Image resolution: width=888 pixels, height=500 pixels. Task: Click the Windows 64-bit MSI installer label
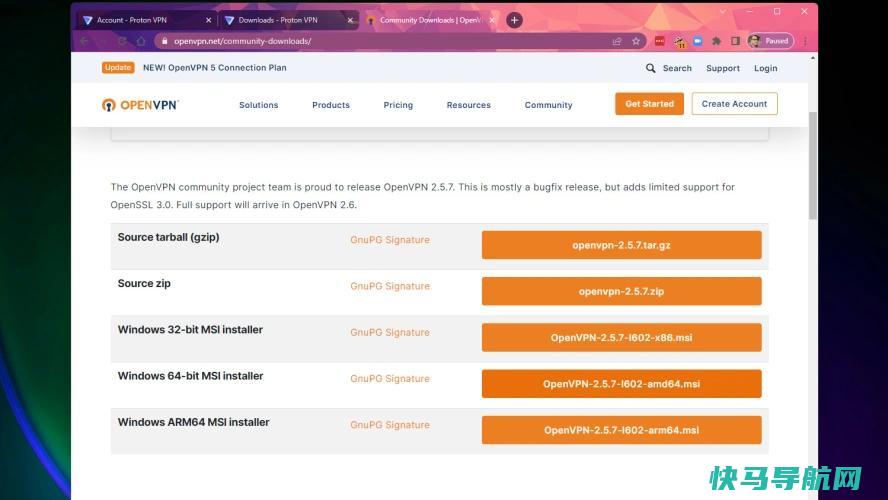[x=190, y=376]
